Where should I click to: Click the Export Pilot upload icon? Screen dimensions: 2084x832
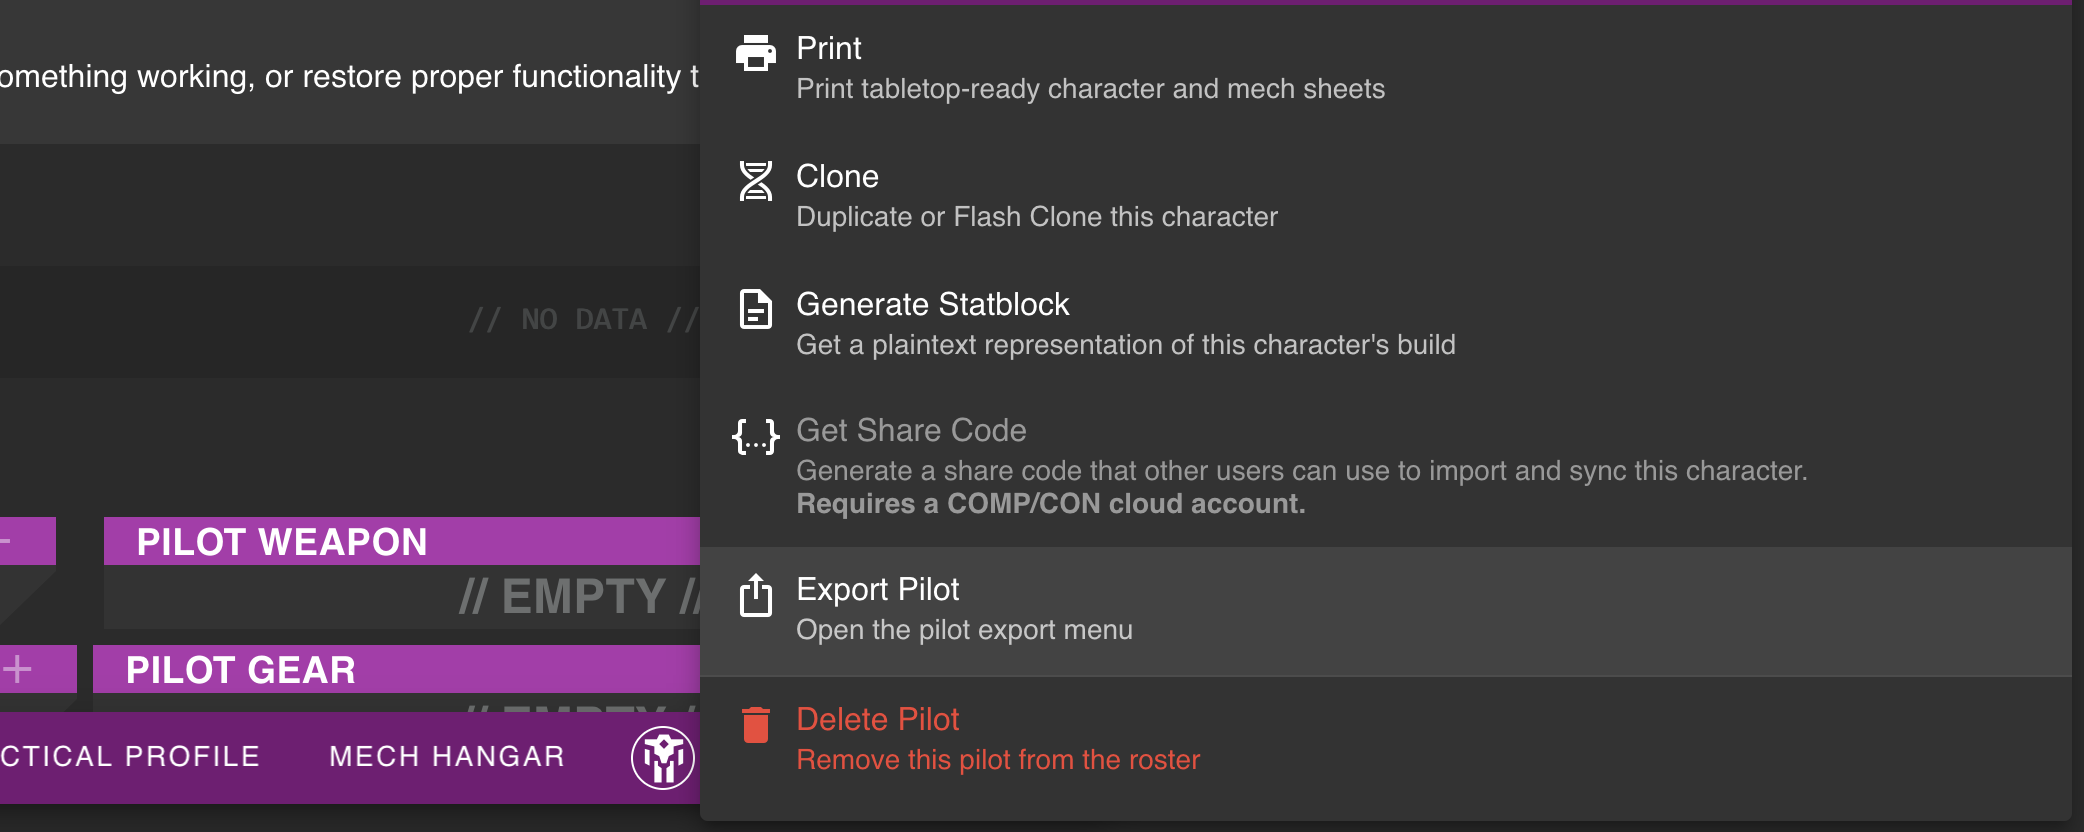pos(756,595)
